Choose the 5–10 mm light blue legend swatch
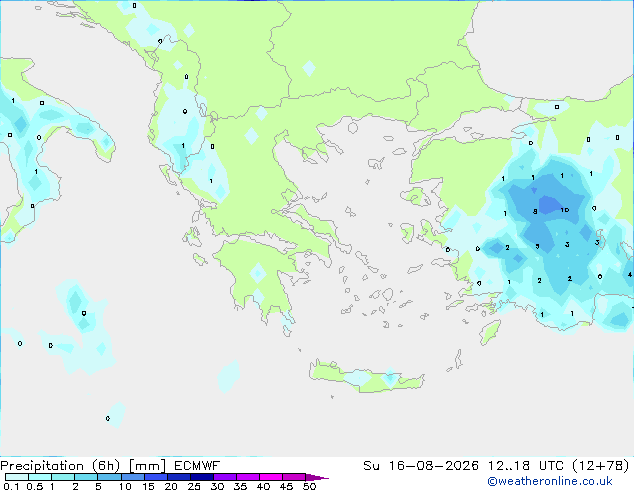The image size is (634, 490). point(109,477)
